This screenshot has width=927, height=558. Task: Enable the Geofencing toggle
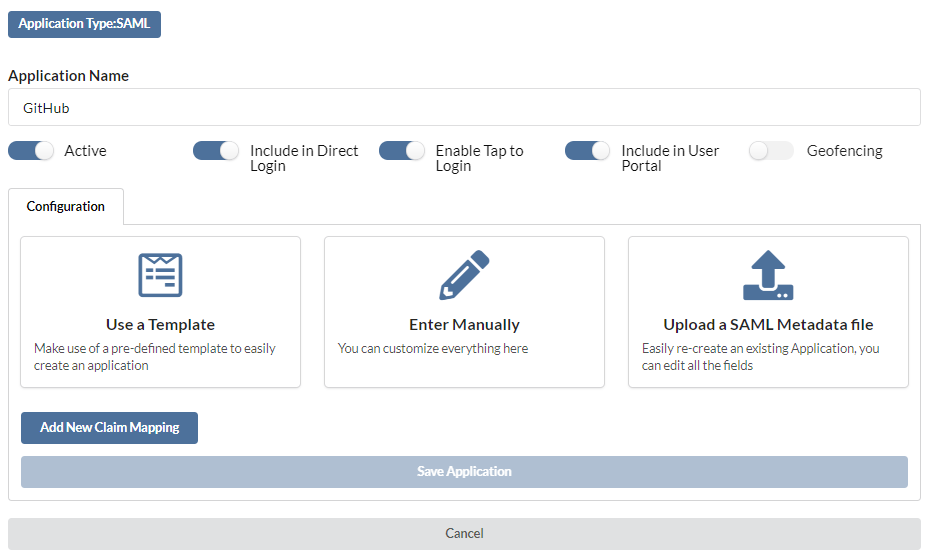click(x=771, y=151)
